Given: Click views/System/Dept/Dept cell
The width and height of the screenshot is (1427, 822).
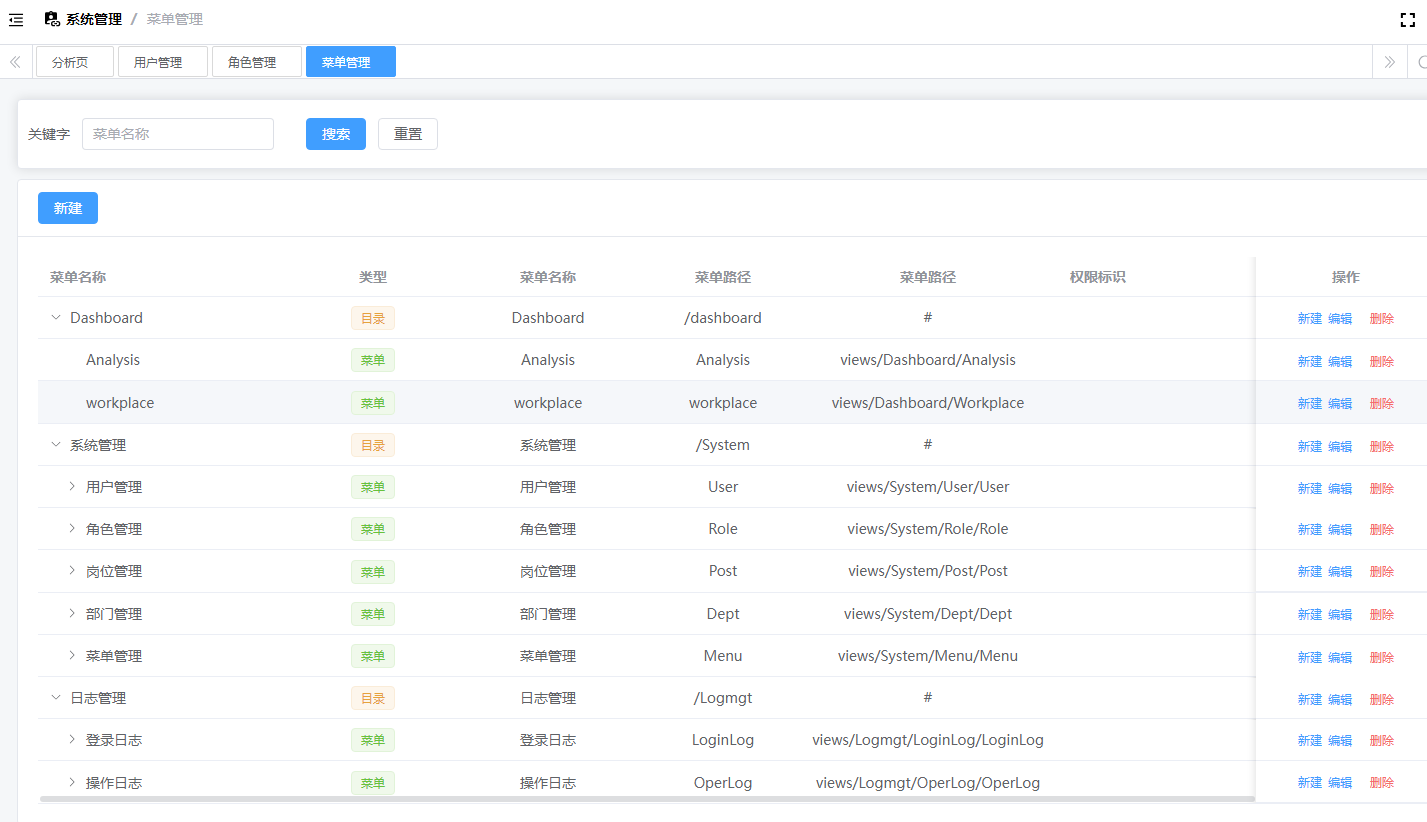Looking at the screenshot, I should pos(928,614).
